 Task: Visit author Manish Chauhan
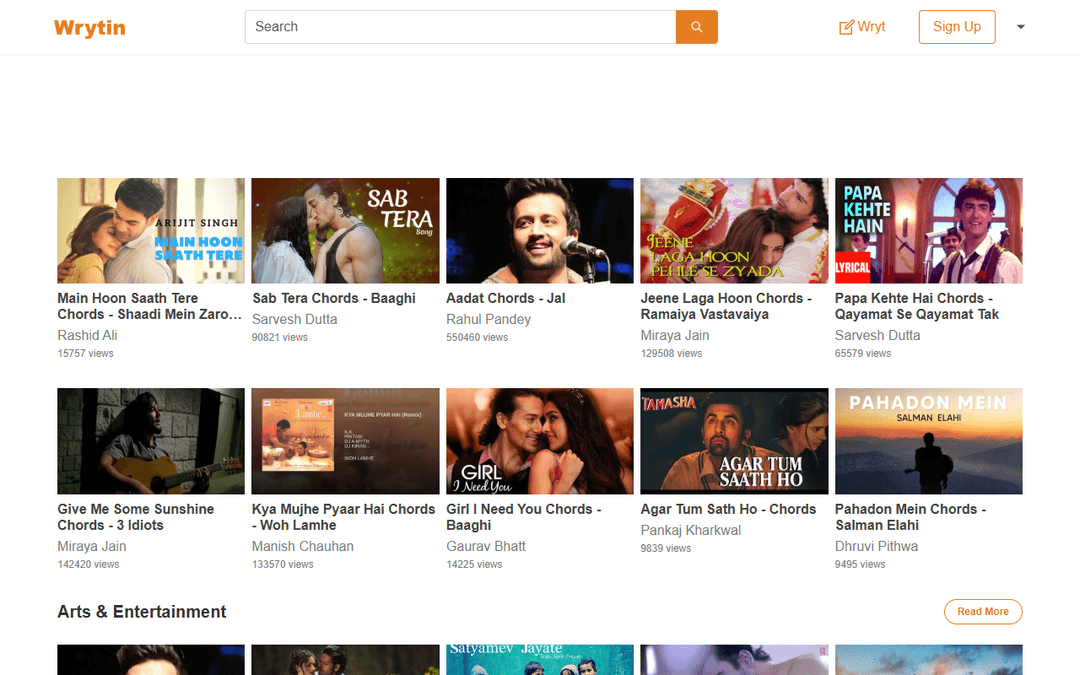303,546
